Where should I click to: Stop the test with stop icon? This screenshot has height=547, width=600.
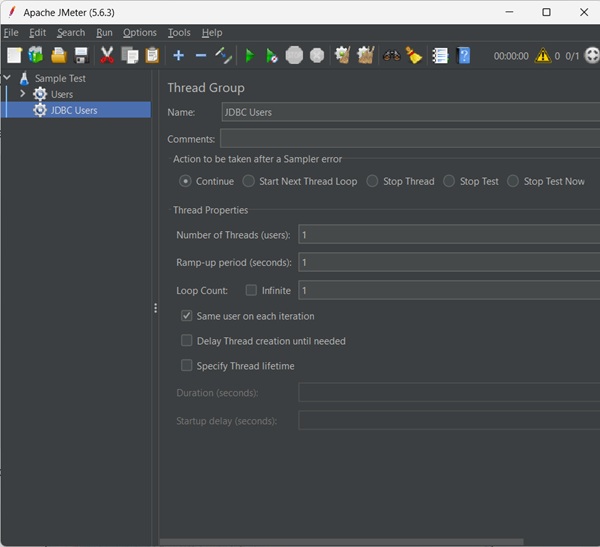tap(294, 56)
